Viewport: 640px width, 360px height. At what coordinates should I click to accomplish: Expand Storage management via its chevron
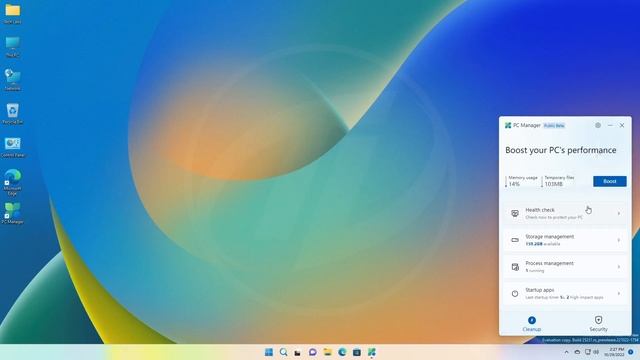click(619, 240)
